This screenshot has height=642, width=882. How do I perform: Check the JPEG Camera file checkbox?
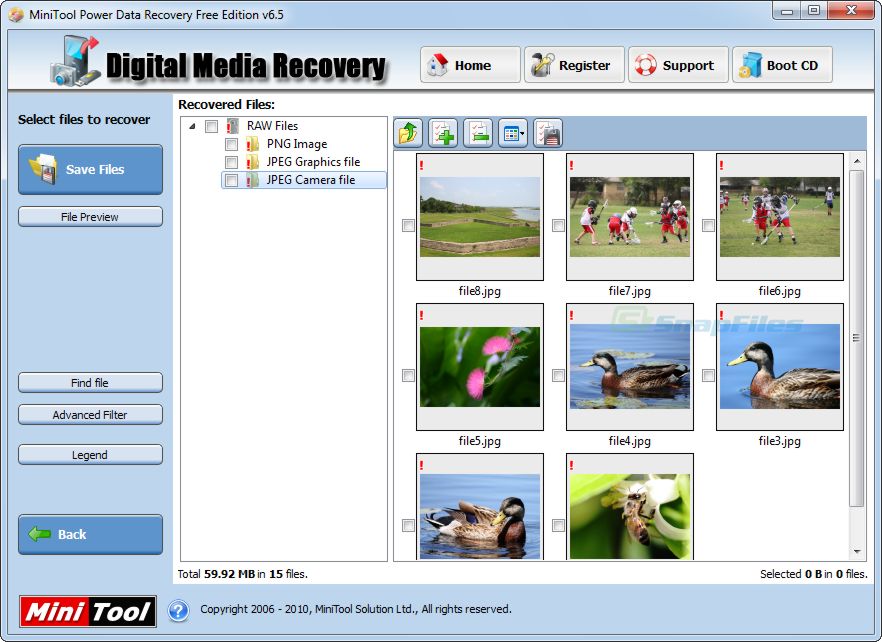tap(231, 180)
